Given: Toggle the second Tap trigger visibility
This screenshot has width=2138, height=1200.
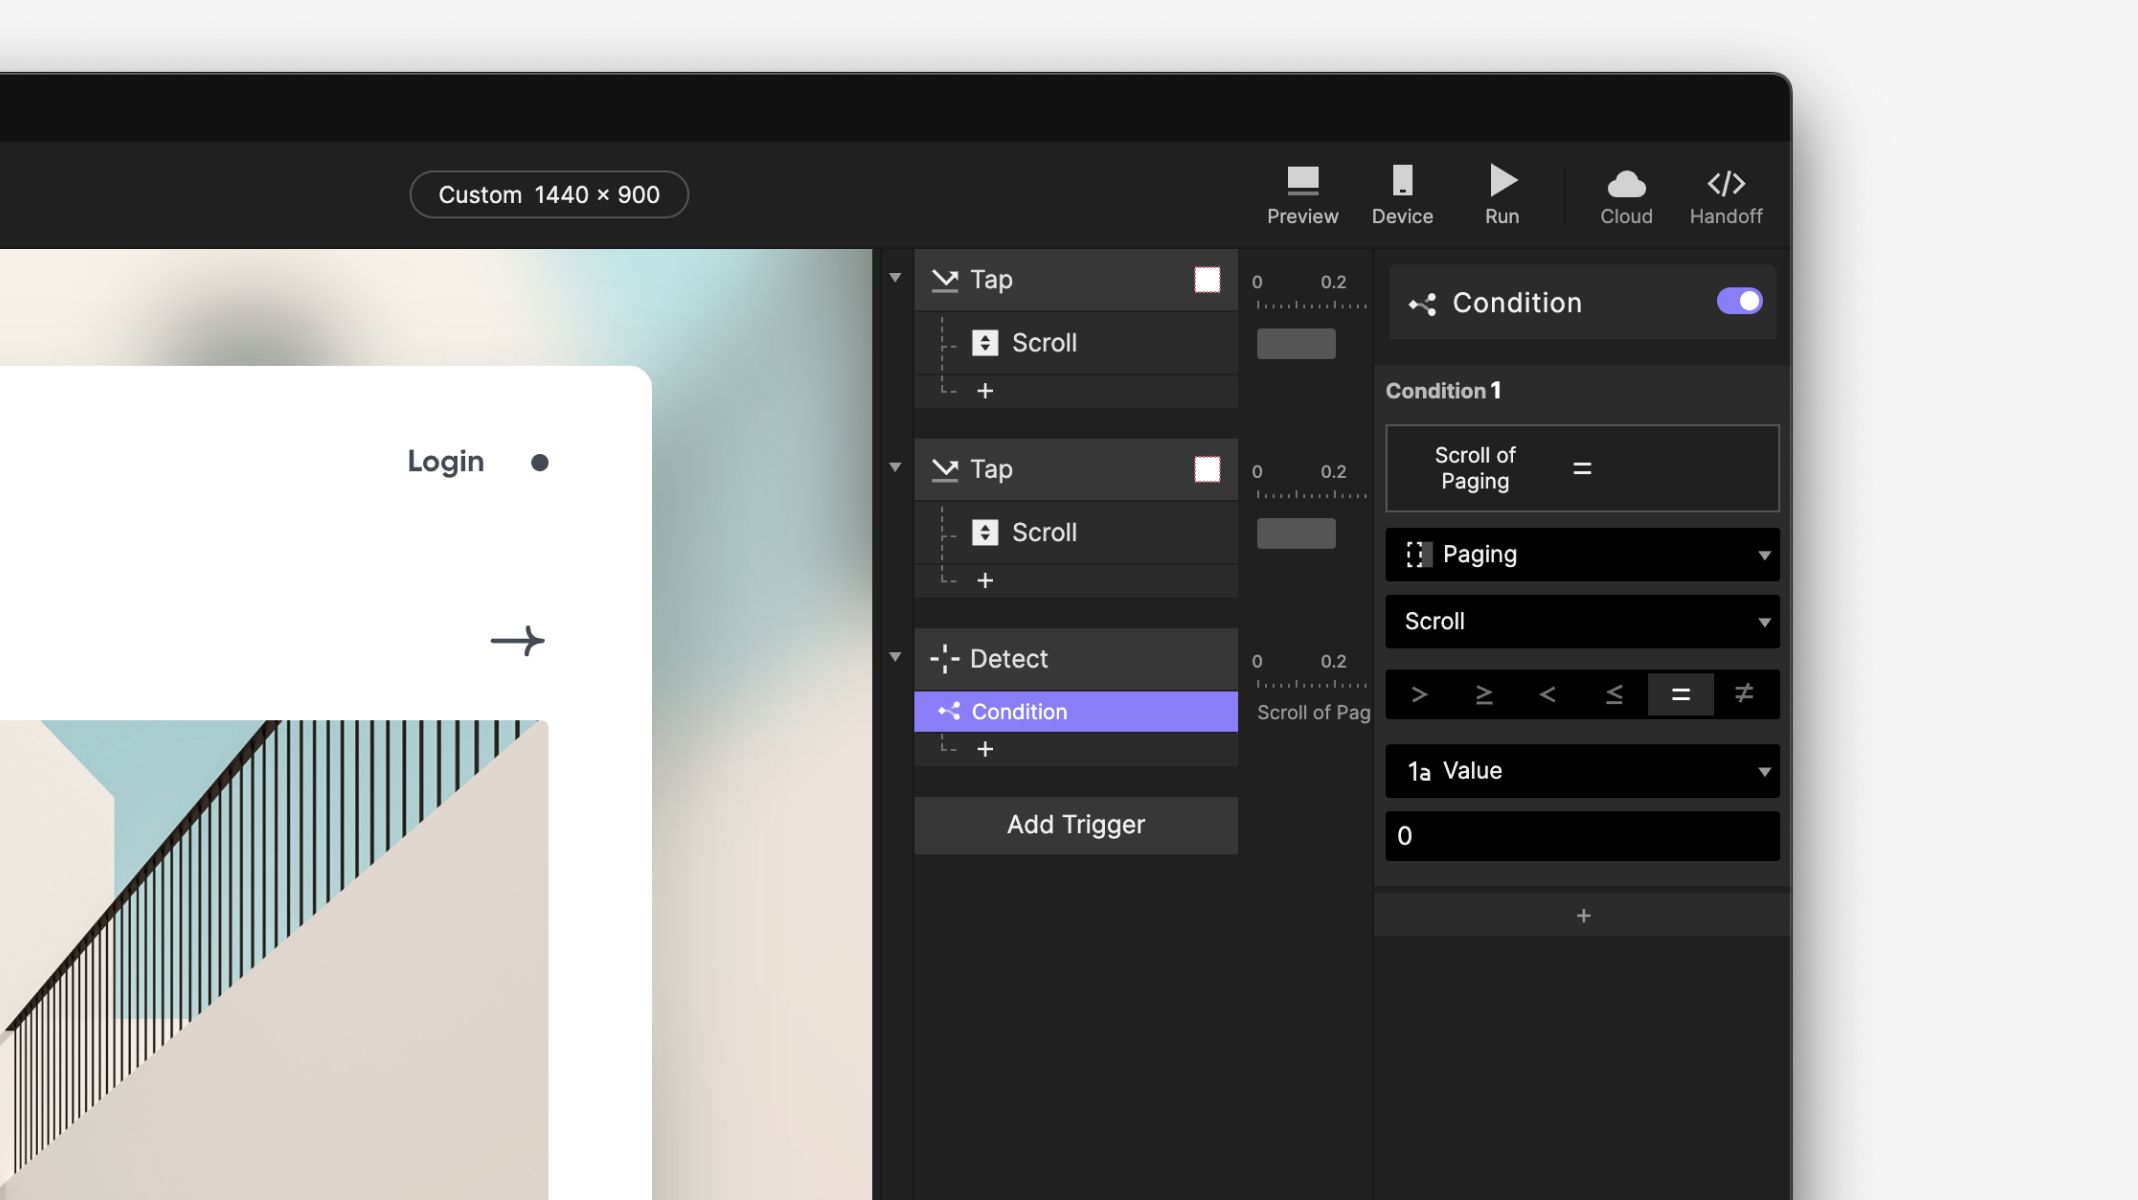Looking at the screenshot, I should [x=1206, y=470].
